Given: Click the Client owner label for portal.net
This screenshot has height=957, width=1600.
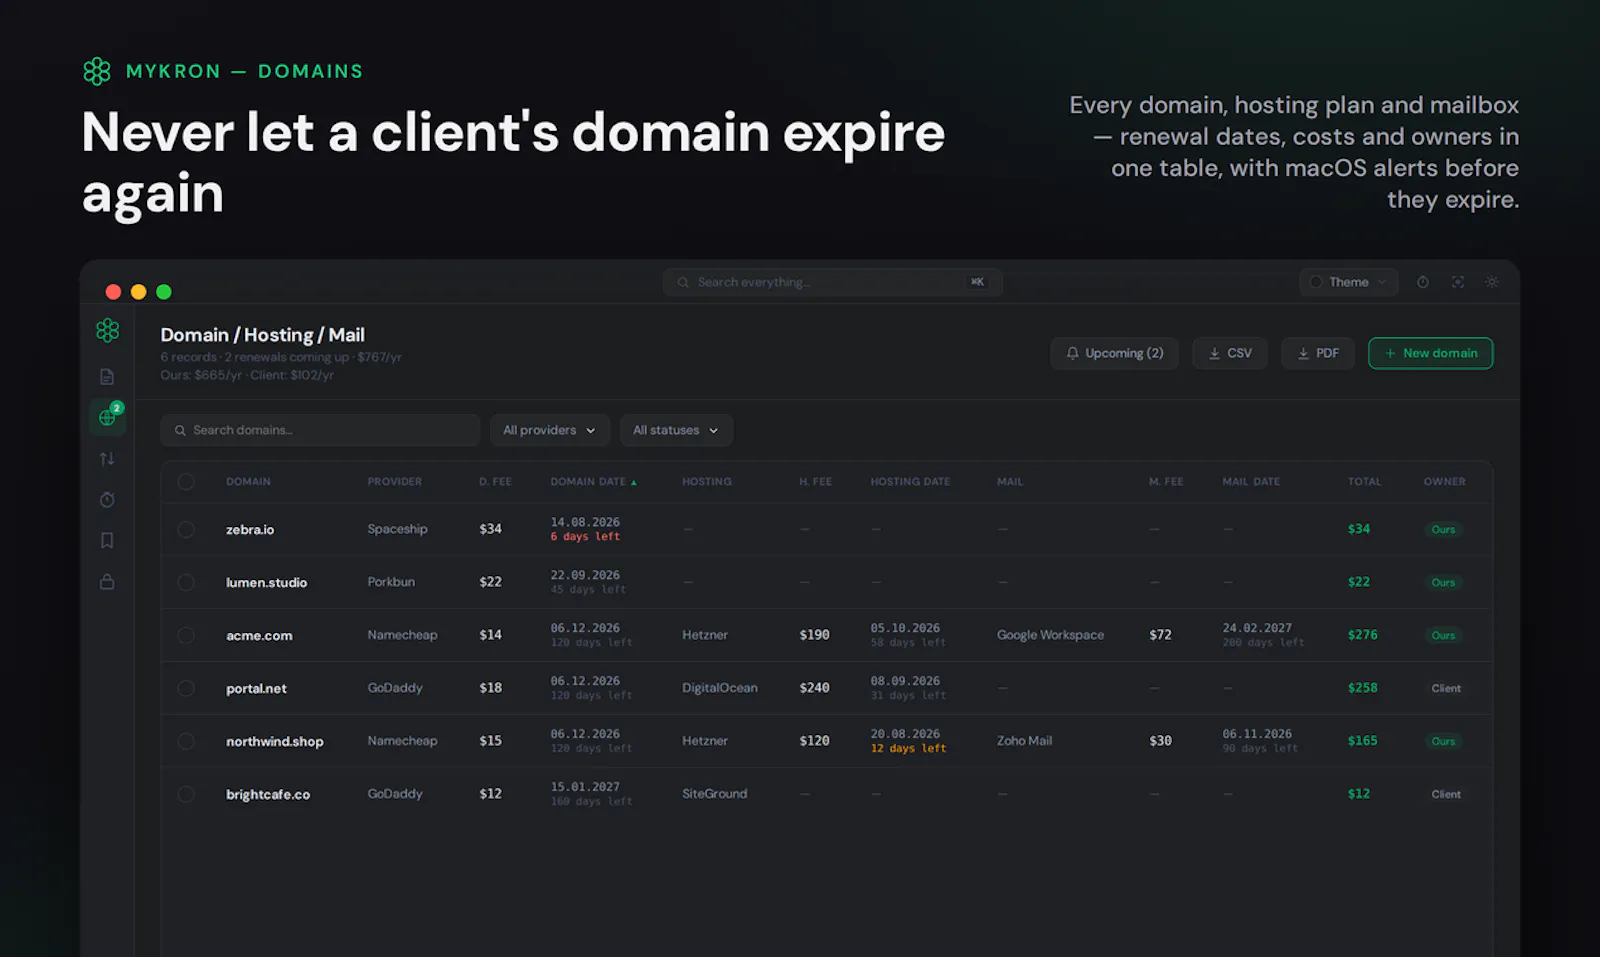Looking at the screenshot, I should 1446,689.
